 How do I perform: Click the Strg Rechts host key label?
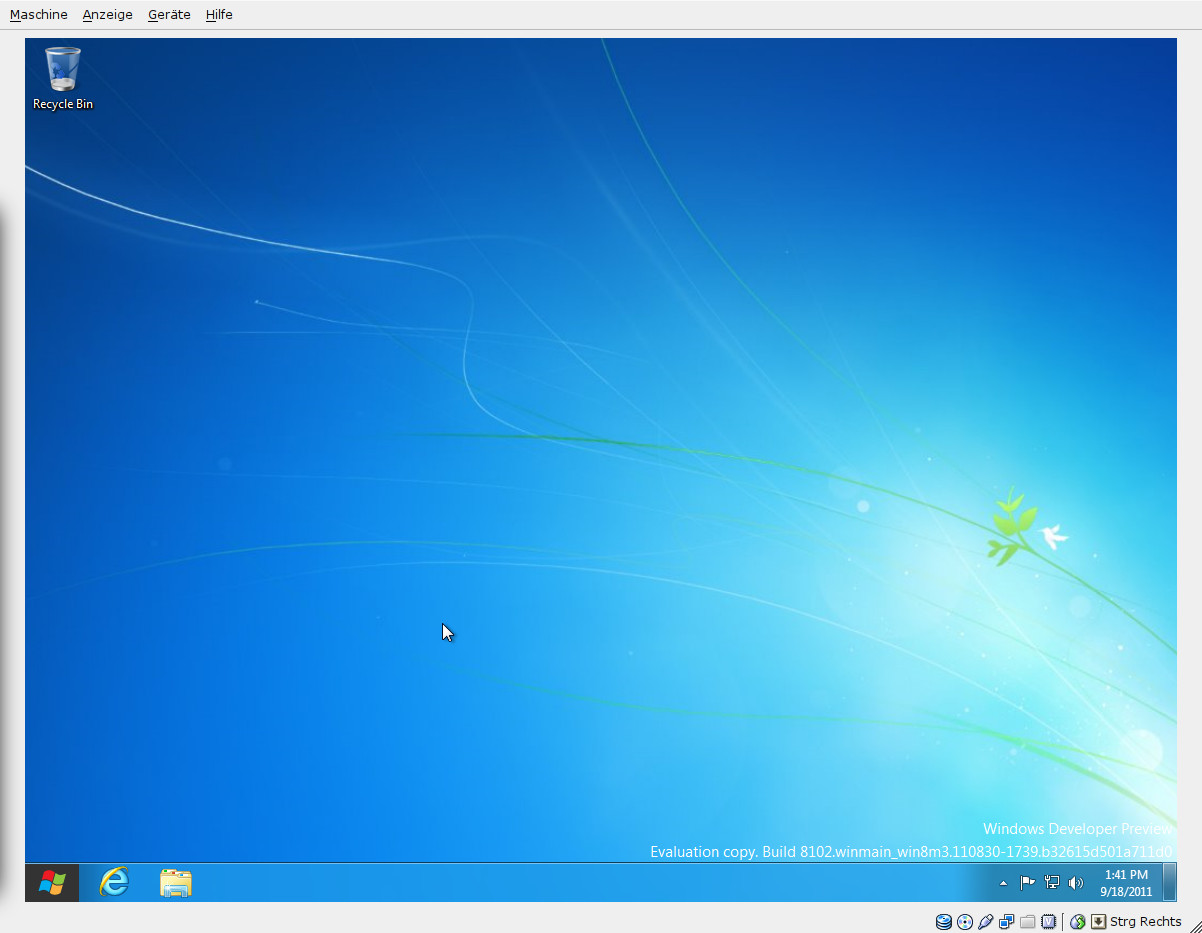click(x=1146, y=922)
